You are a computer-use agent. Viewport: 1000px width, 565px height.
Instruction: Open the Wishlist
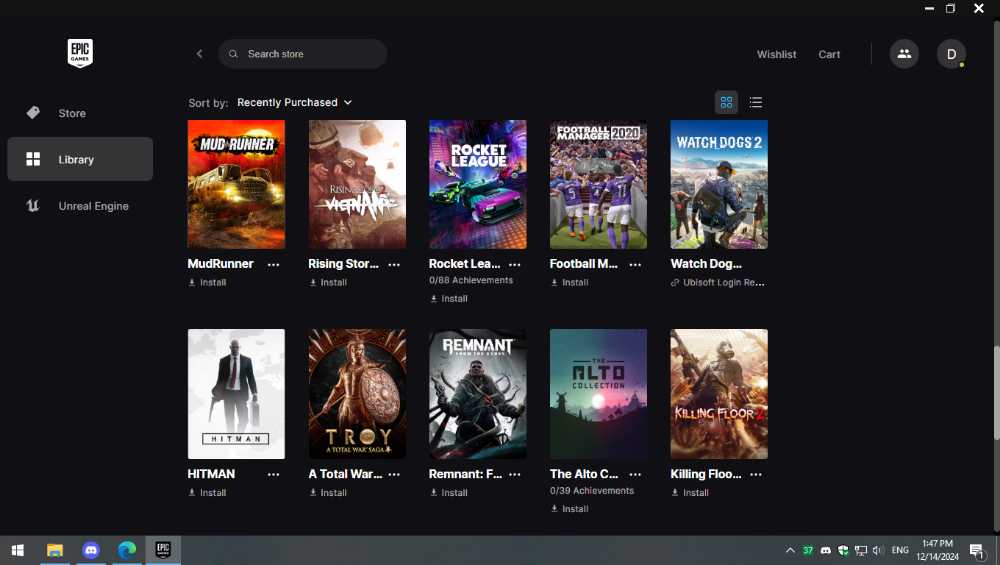pyautogui.click(x=776, y=54)
